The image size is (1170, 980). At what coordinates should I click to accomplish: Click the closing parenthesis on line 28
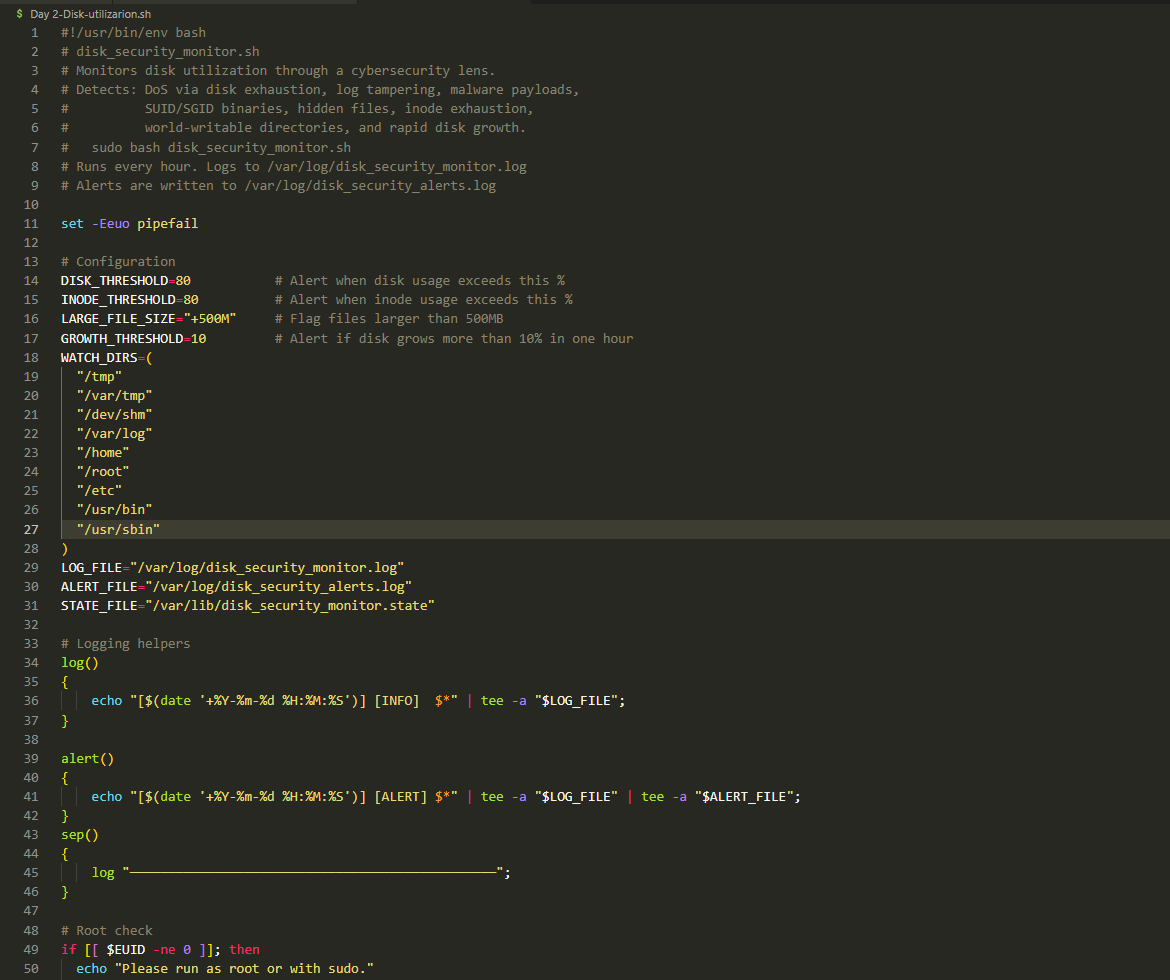click(x=65, y=549)
